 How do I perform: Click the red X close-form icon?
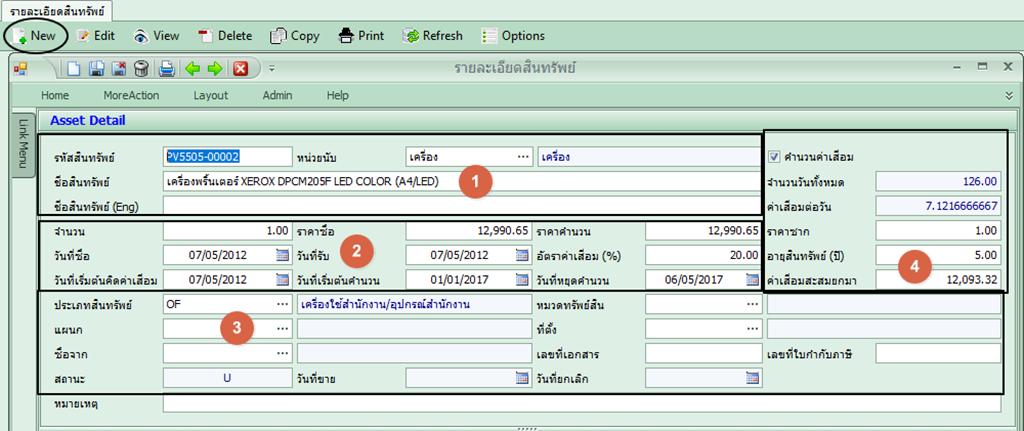(240, 69)
